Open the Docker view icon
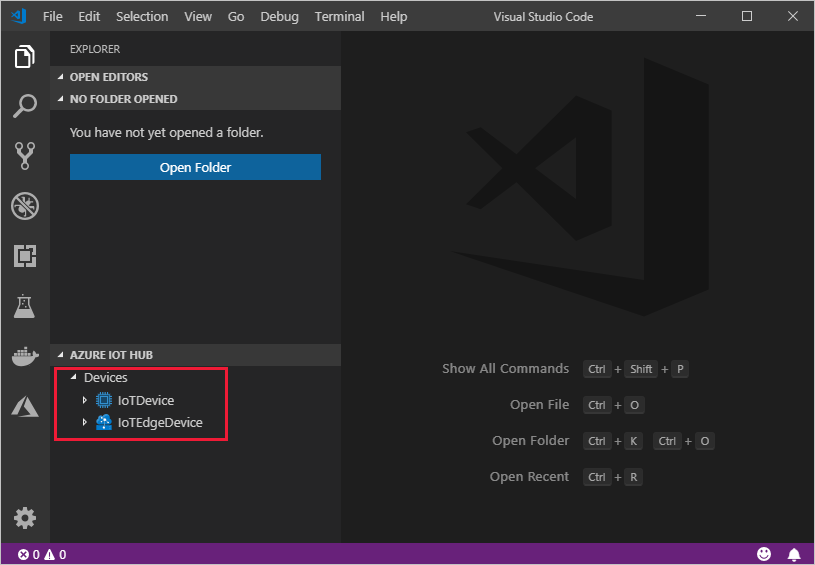This screenshot has height=565, width=815. pyautogui.click(x=24, y=356)
